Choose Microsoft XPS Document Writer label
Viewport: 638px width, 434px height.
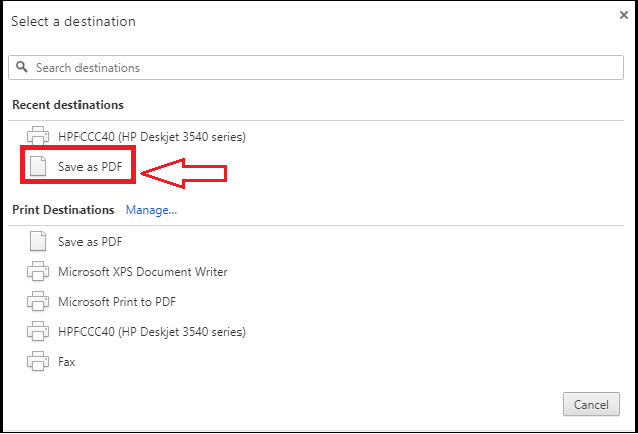pyautogui.click(x=142, y=272)
